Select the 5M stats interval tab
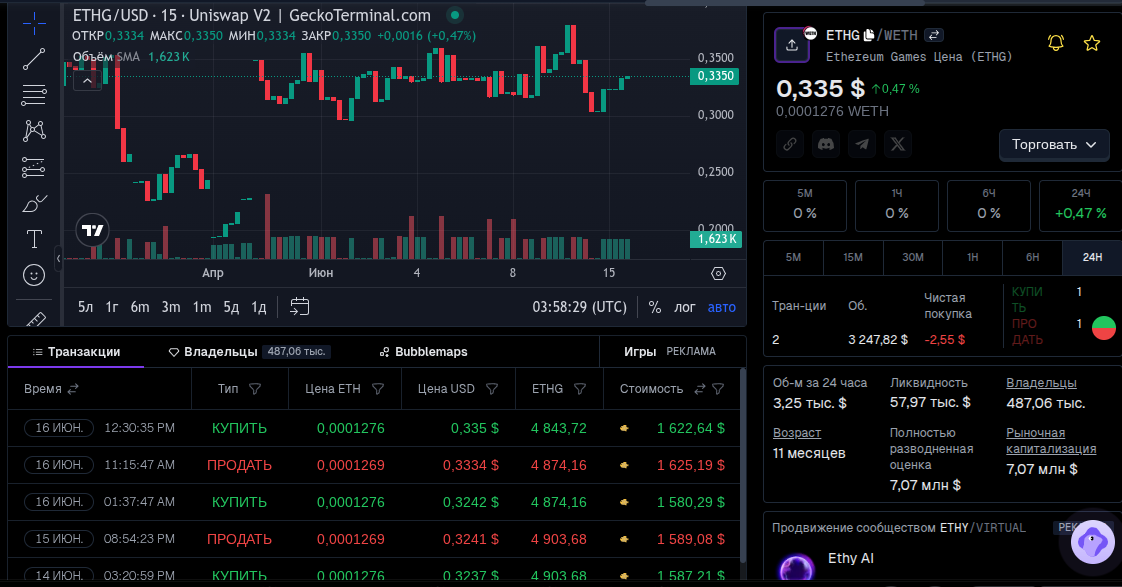This screenshot has width=1122, height=587. tap(794, 257)
